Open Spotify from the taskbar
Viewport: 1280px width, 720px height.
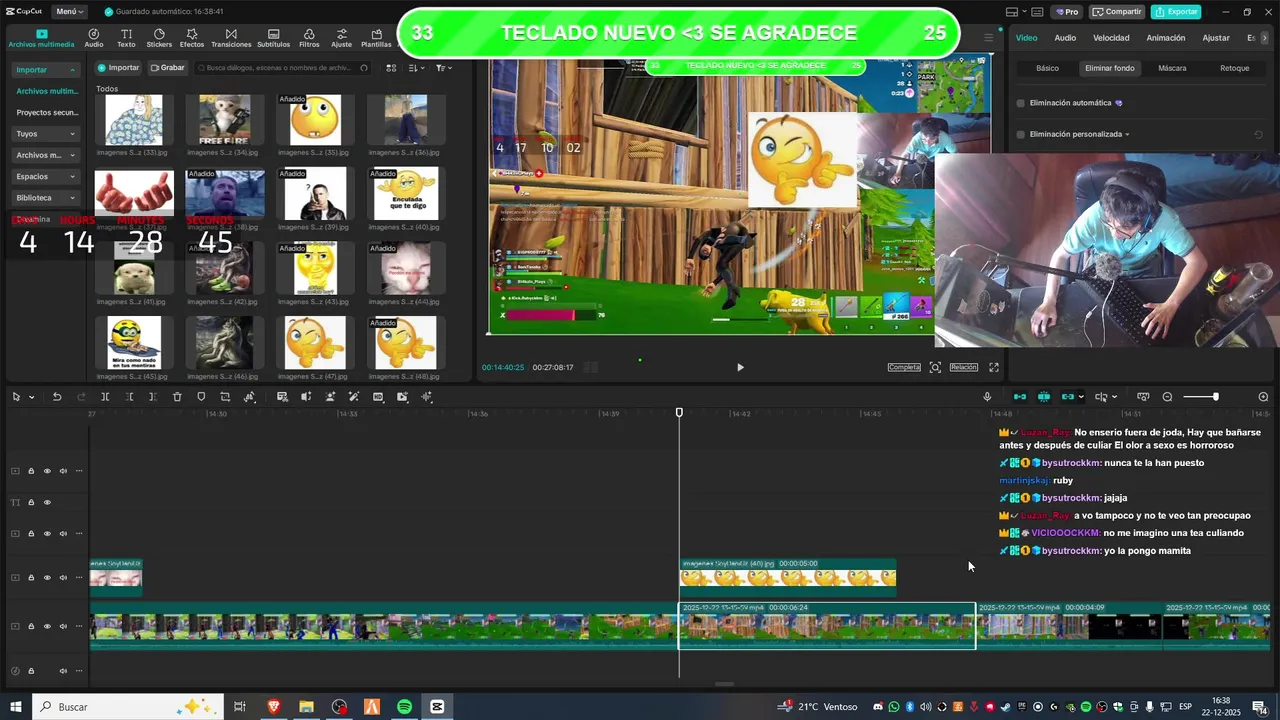pos(404,707)
